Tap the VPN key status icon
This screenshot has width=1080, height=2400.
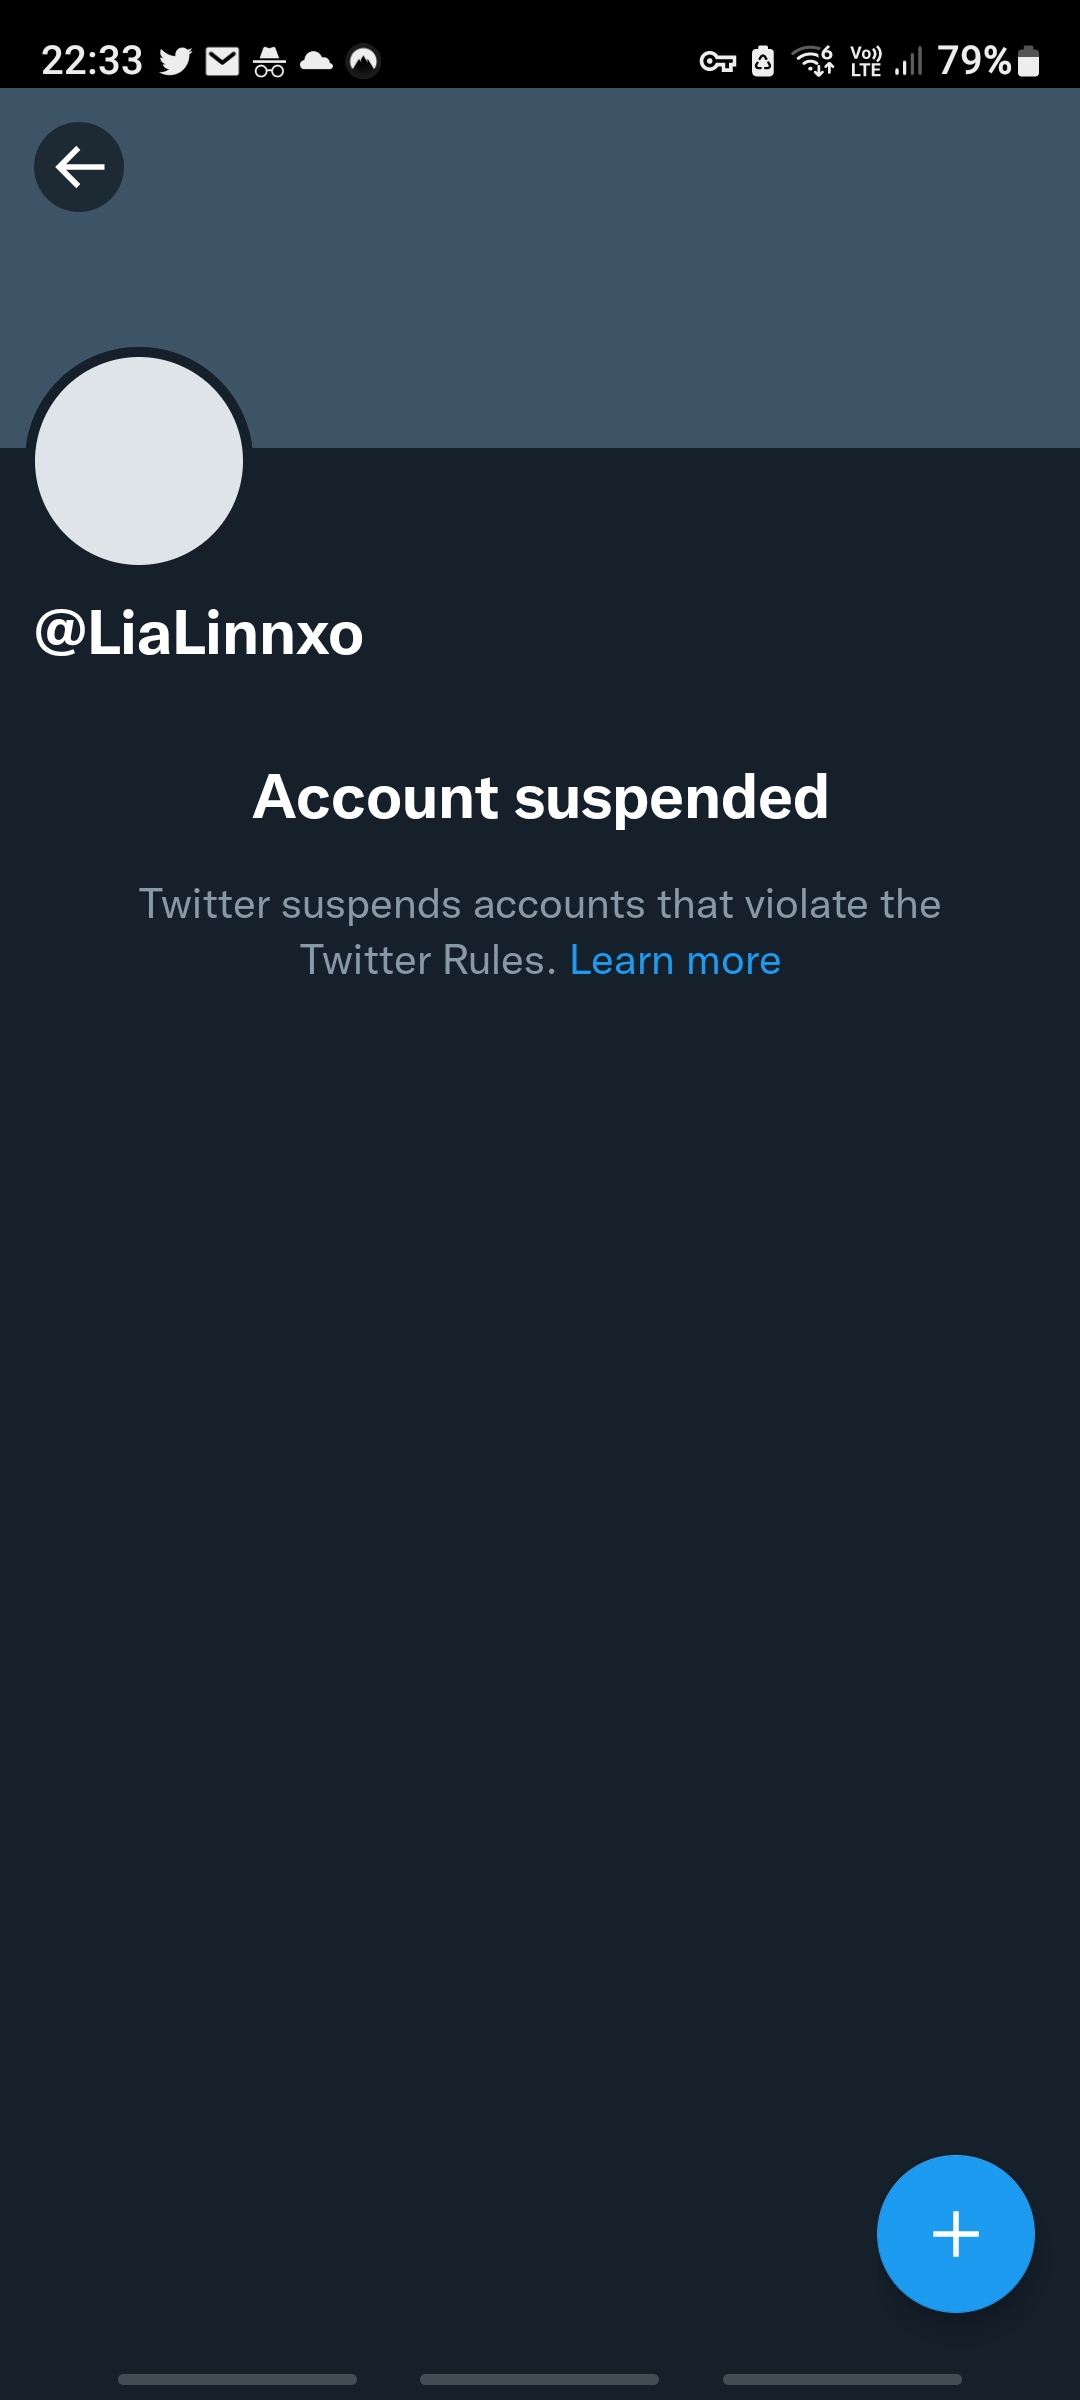click(717, 62)
